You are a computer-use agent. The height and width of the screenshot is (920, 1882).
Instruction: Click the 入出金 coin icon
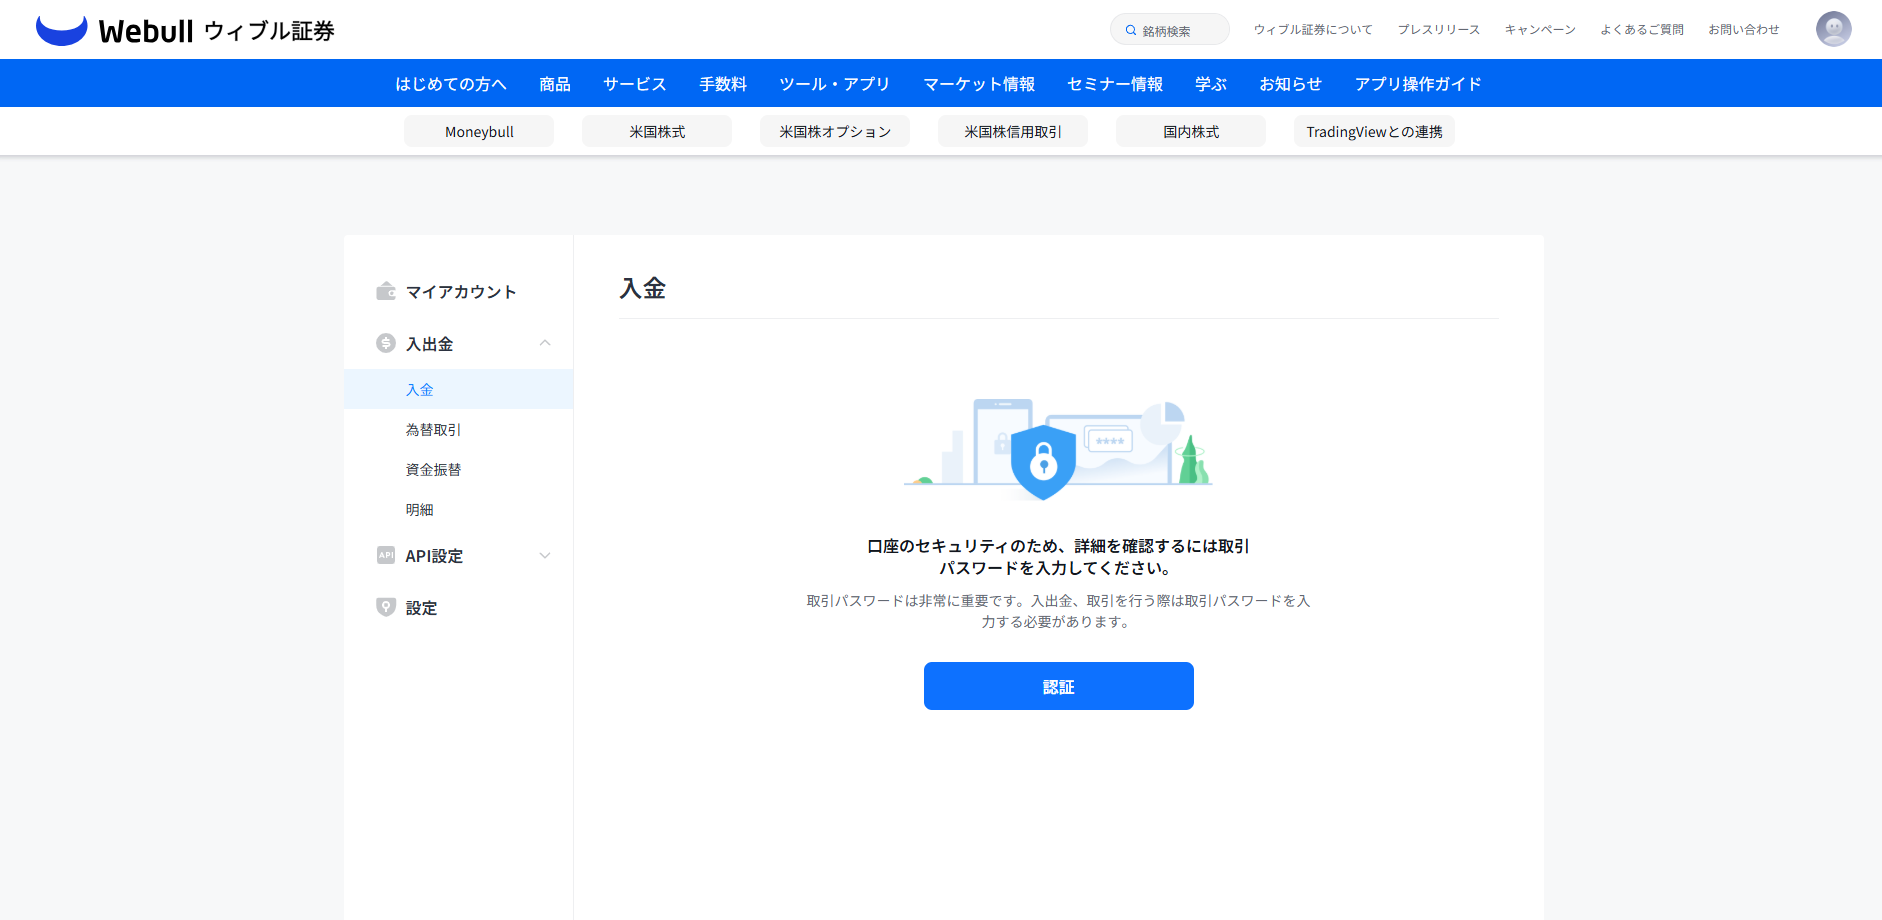click(x=385, y=343)
